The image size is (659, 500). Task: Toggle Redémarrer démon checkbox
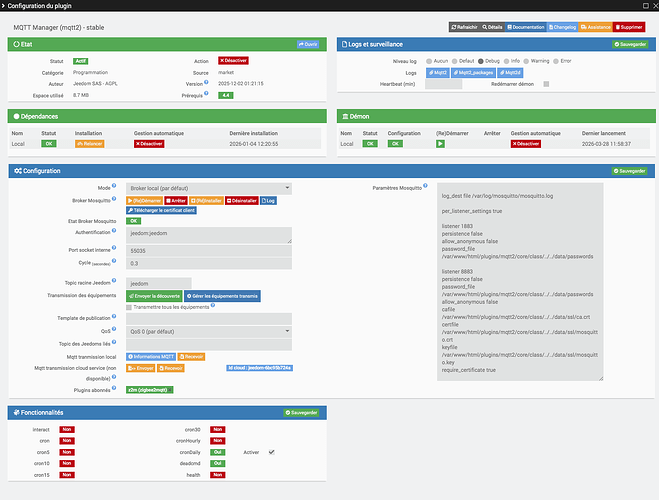(546, 84)
